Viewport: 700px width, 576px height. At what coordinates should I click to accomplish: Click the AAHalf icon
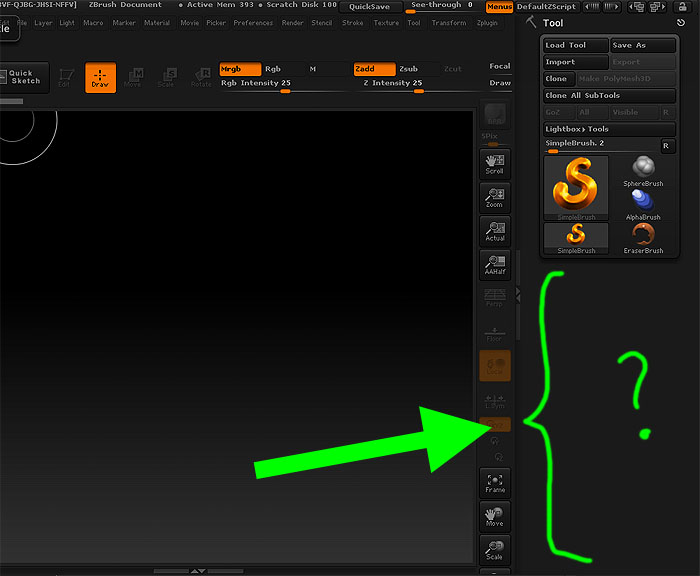click(x=495, y=264)
